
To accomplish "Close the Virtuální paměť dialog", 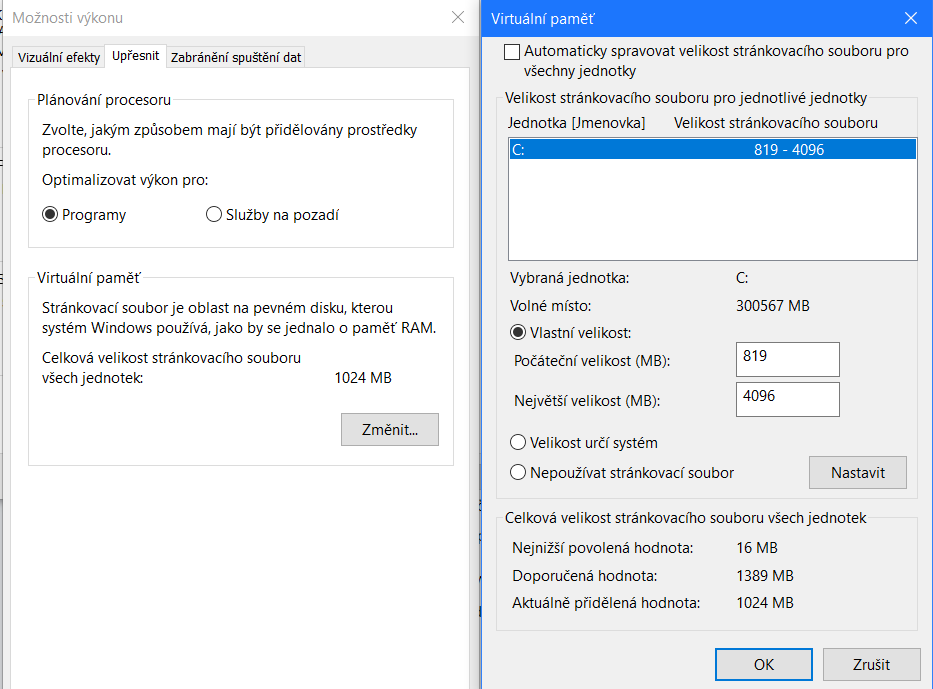I will 910,18.
